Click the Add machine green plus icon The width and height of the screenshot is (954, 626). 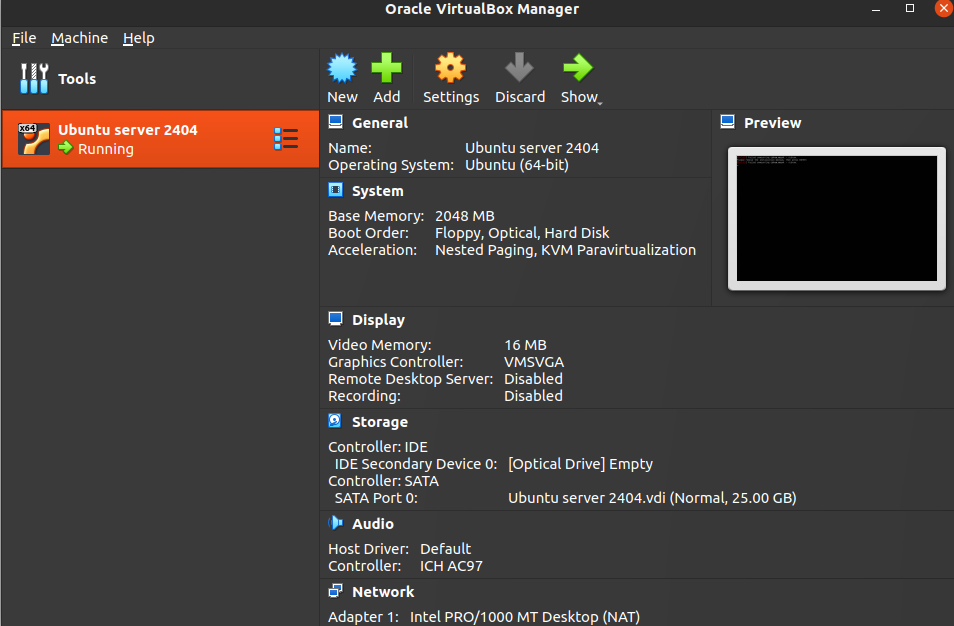click(386, 69)
